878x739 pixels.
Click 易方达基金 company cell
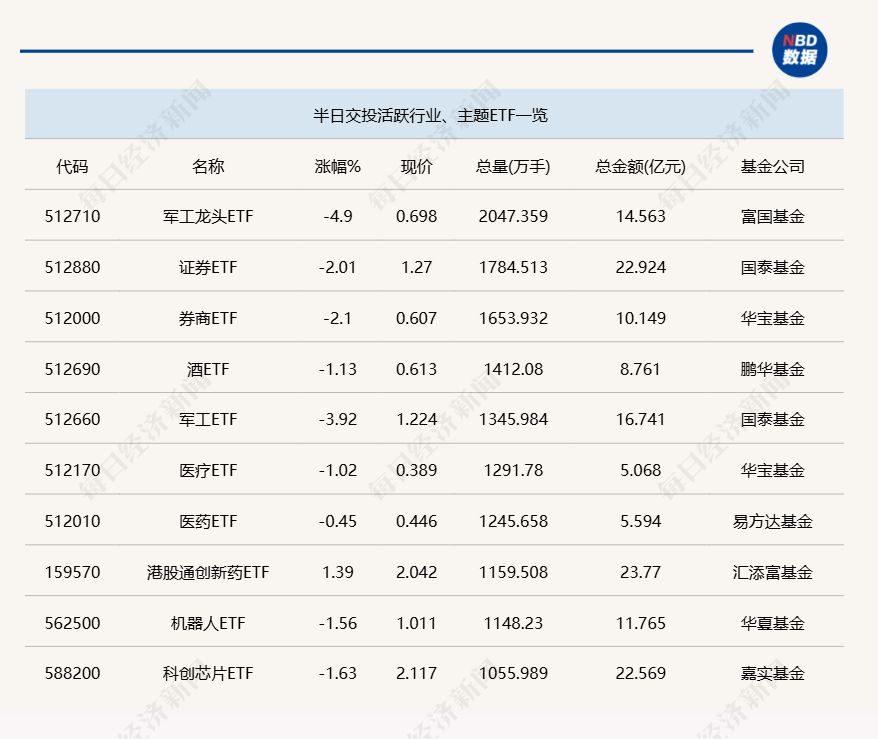coord(773,521)
